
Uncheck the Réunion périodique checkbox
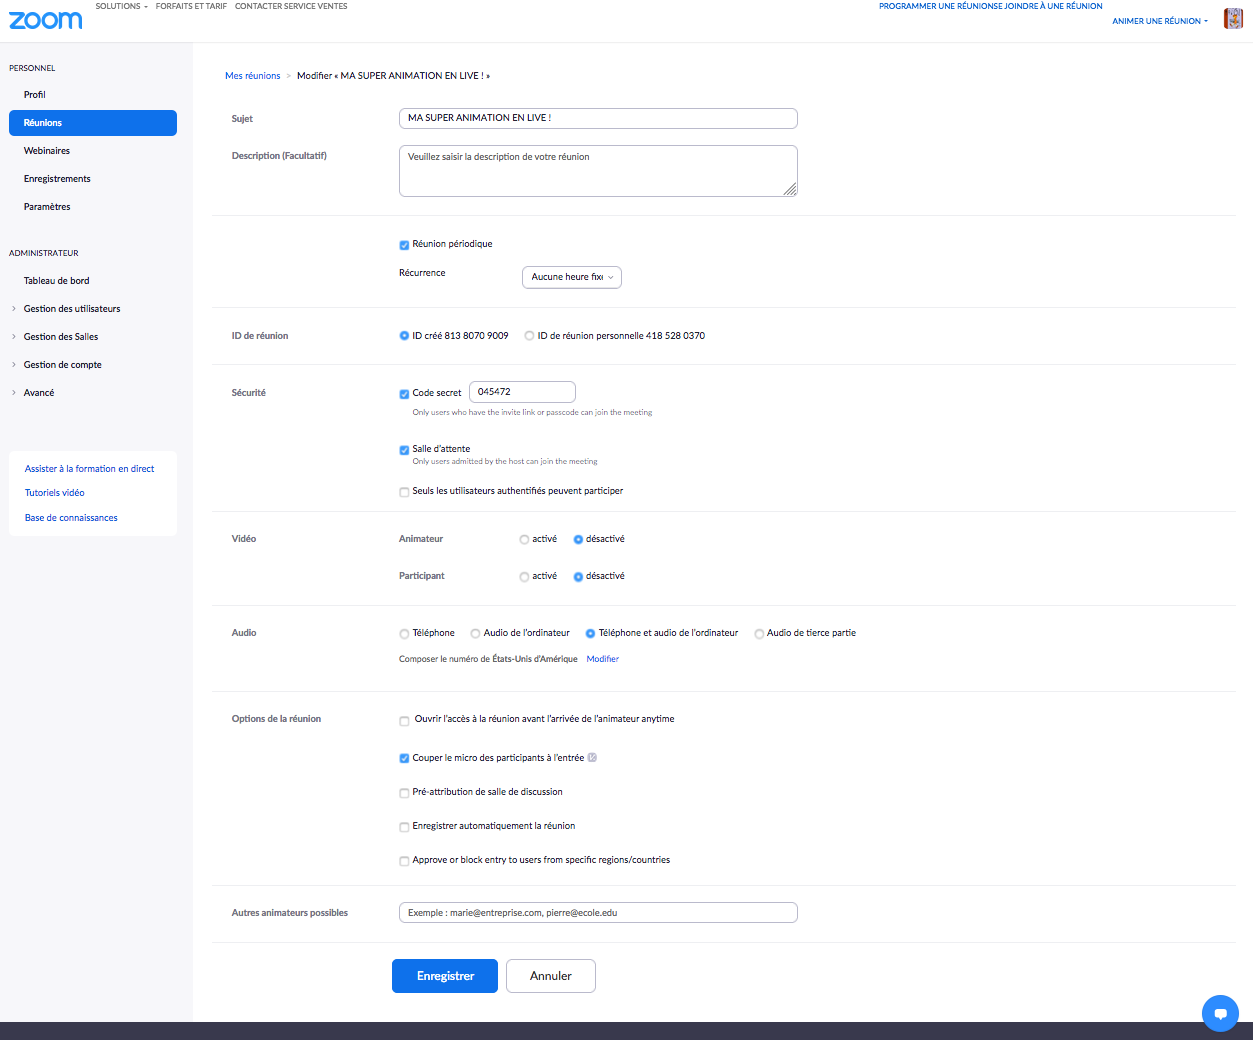[x=404, y=245]
